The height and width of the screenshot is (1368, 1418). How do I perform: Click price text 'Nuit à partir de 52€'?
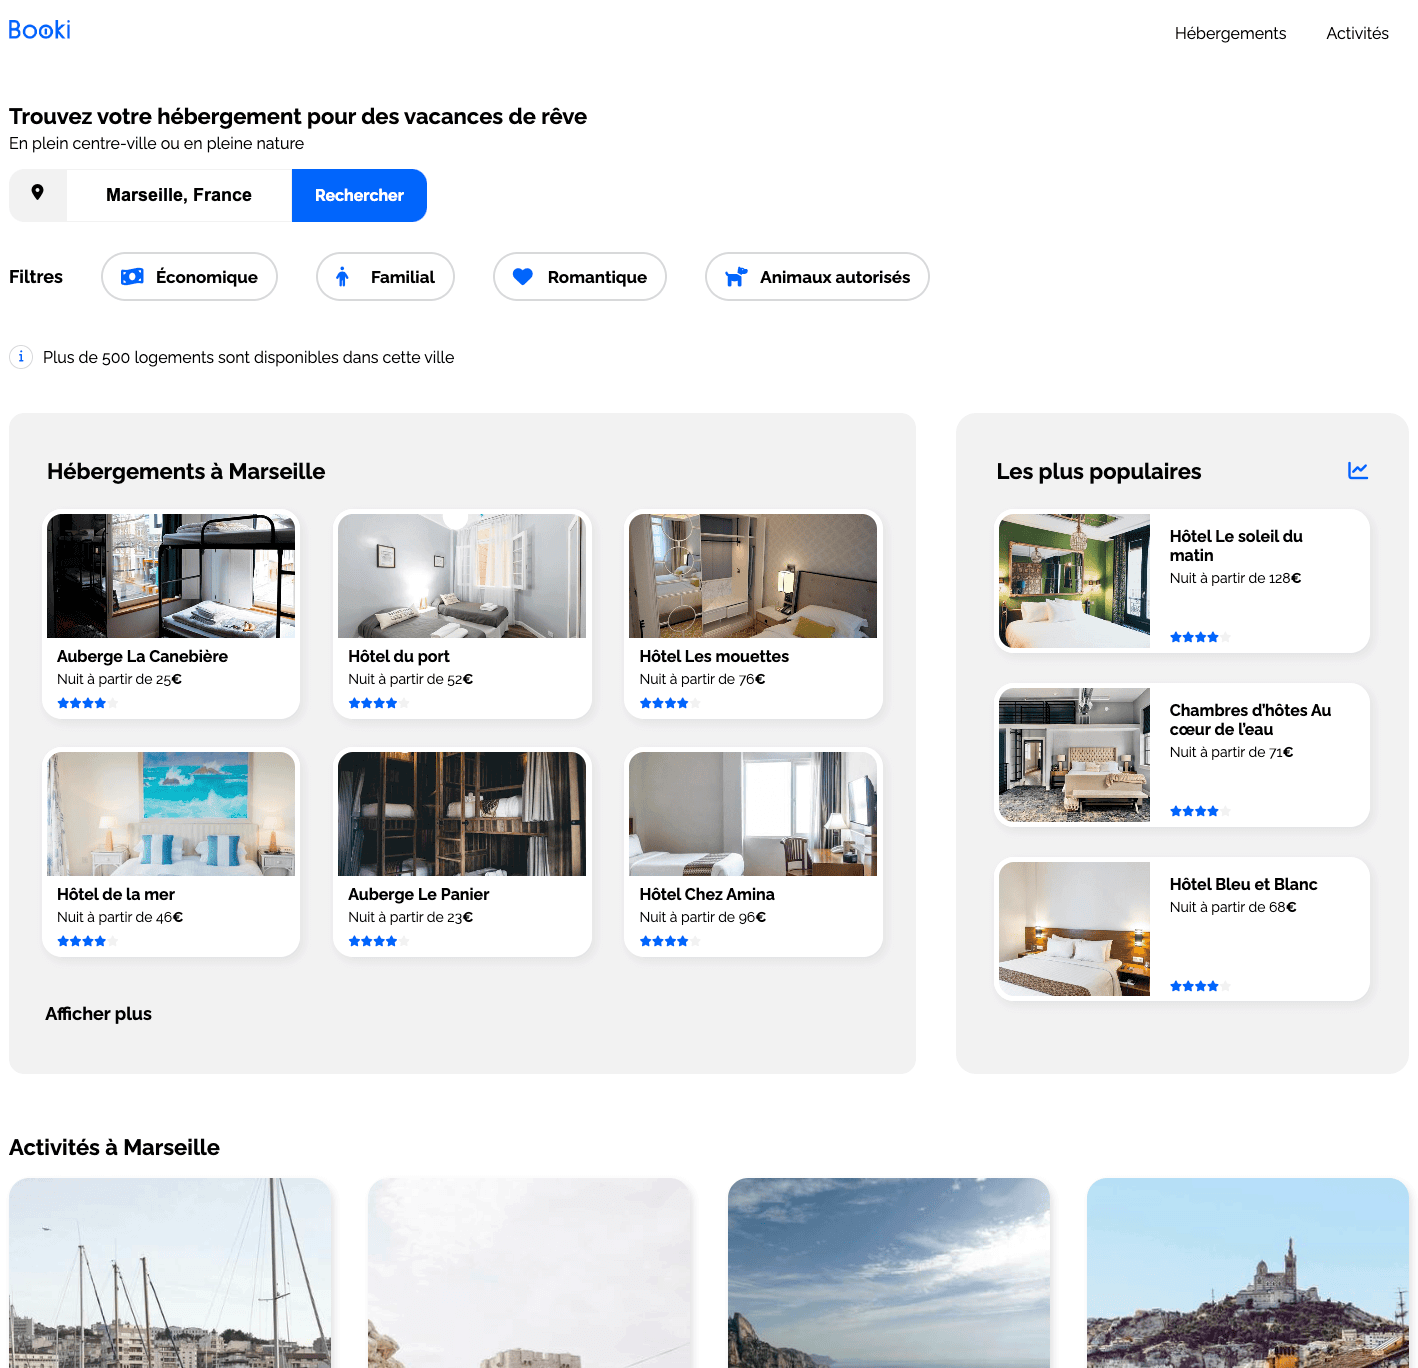tap(410, 679)
